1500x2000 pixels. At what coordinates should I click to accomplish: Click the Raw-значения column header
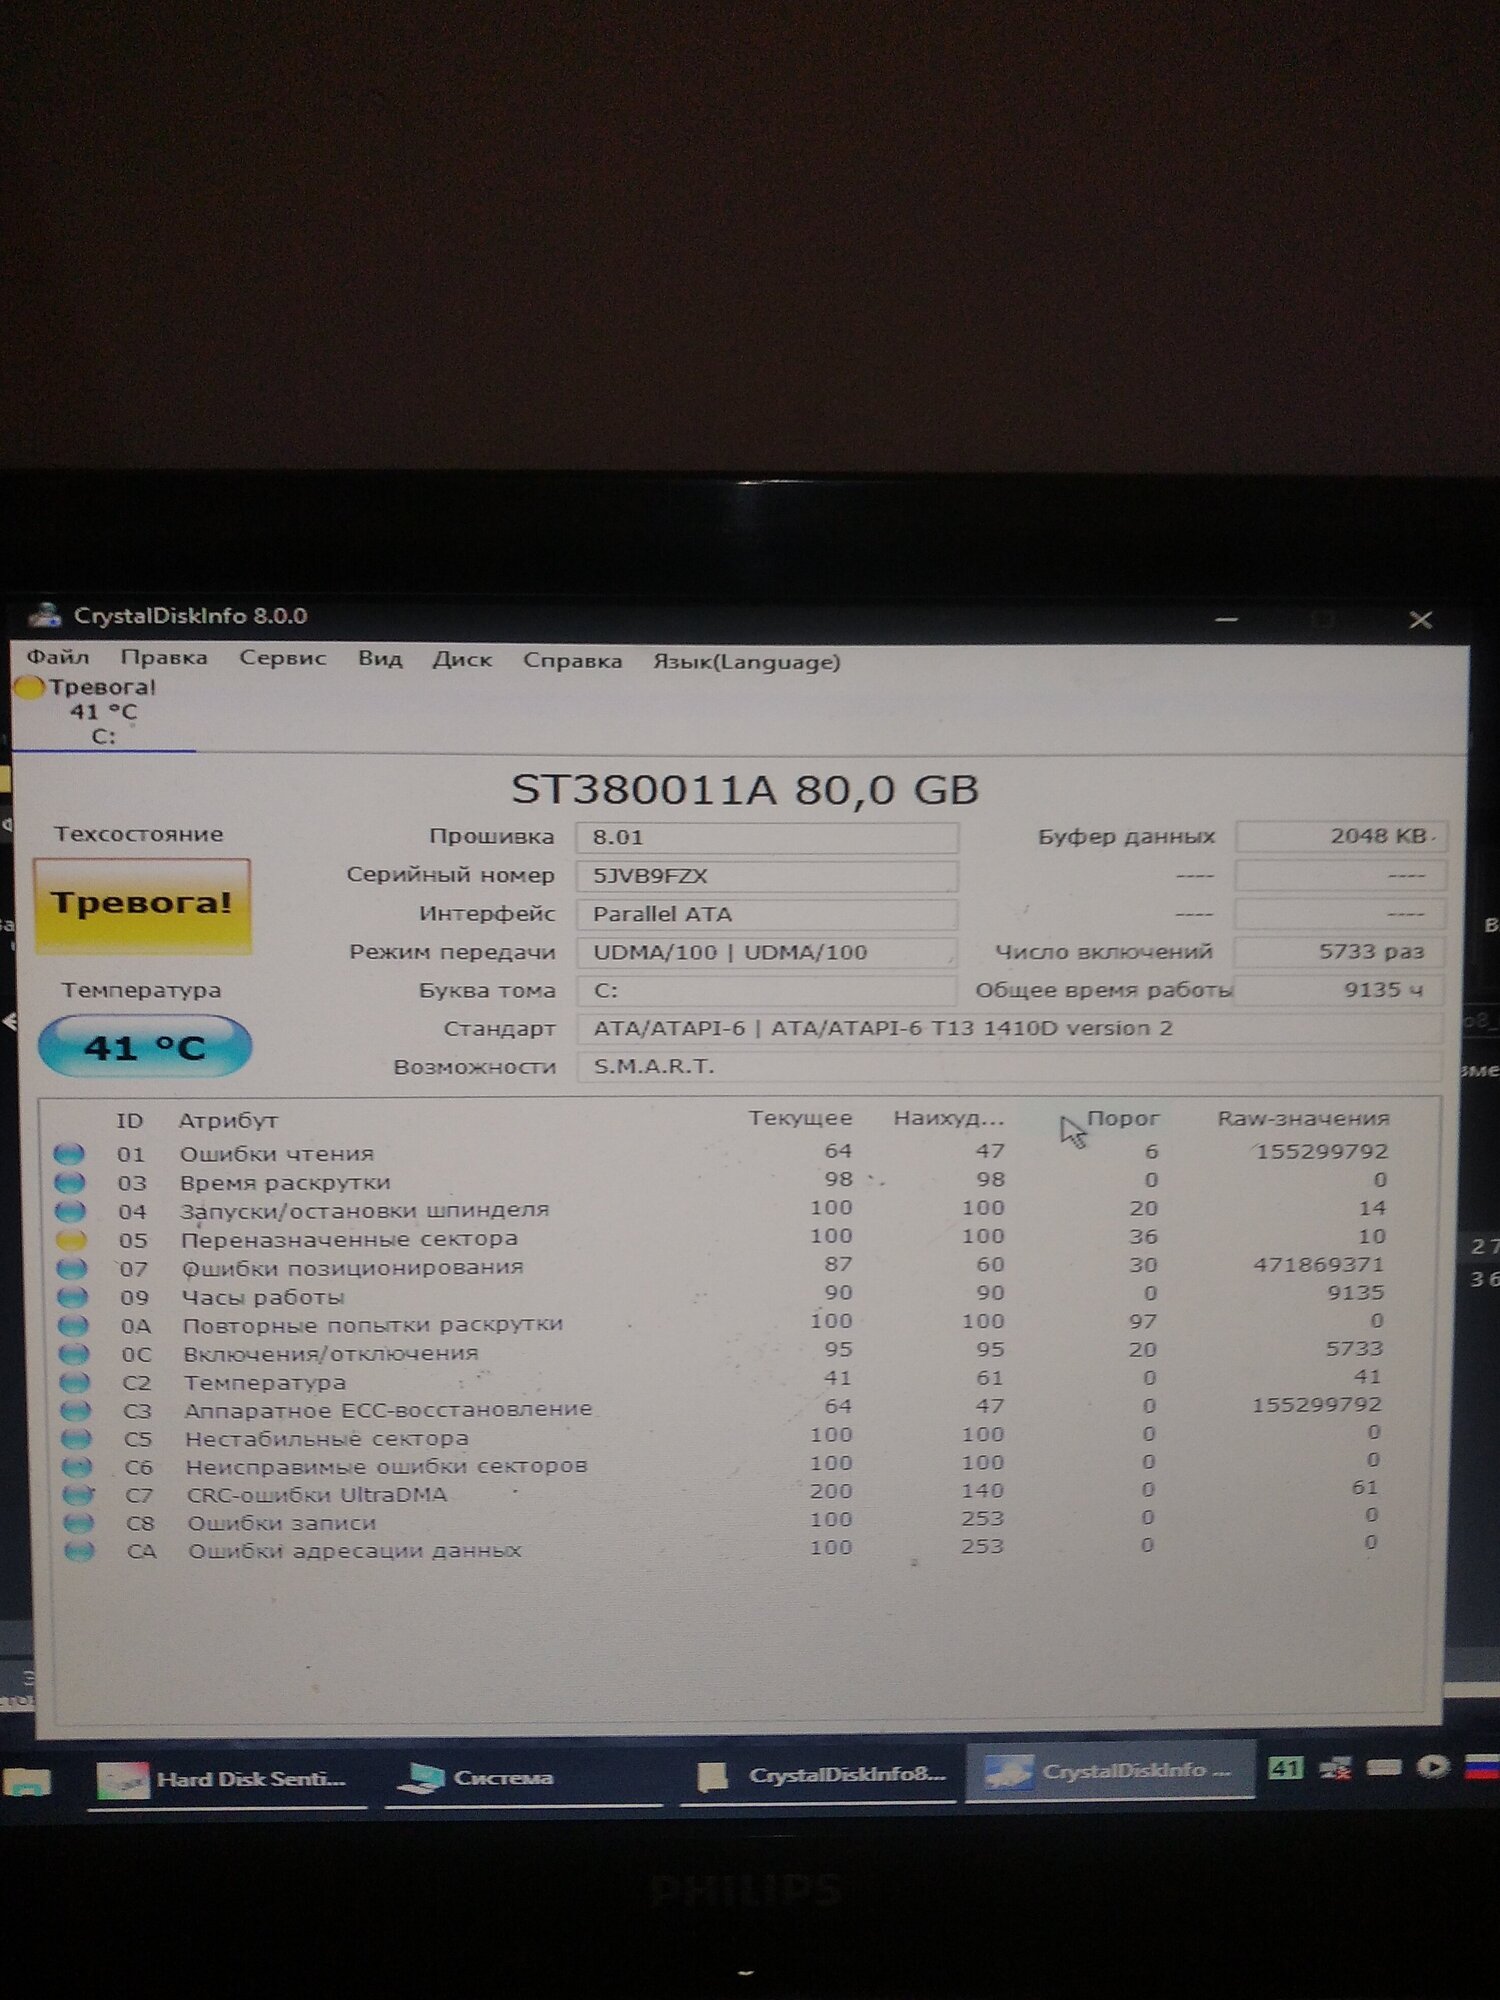1303,1118
